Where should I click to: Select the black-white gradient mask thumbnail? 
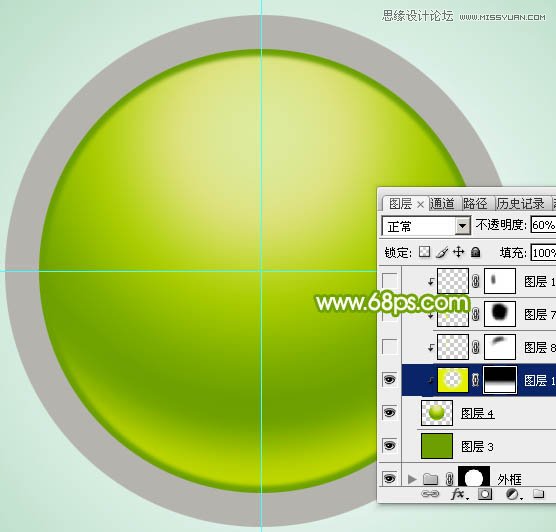500,380
